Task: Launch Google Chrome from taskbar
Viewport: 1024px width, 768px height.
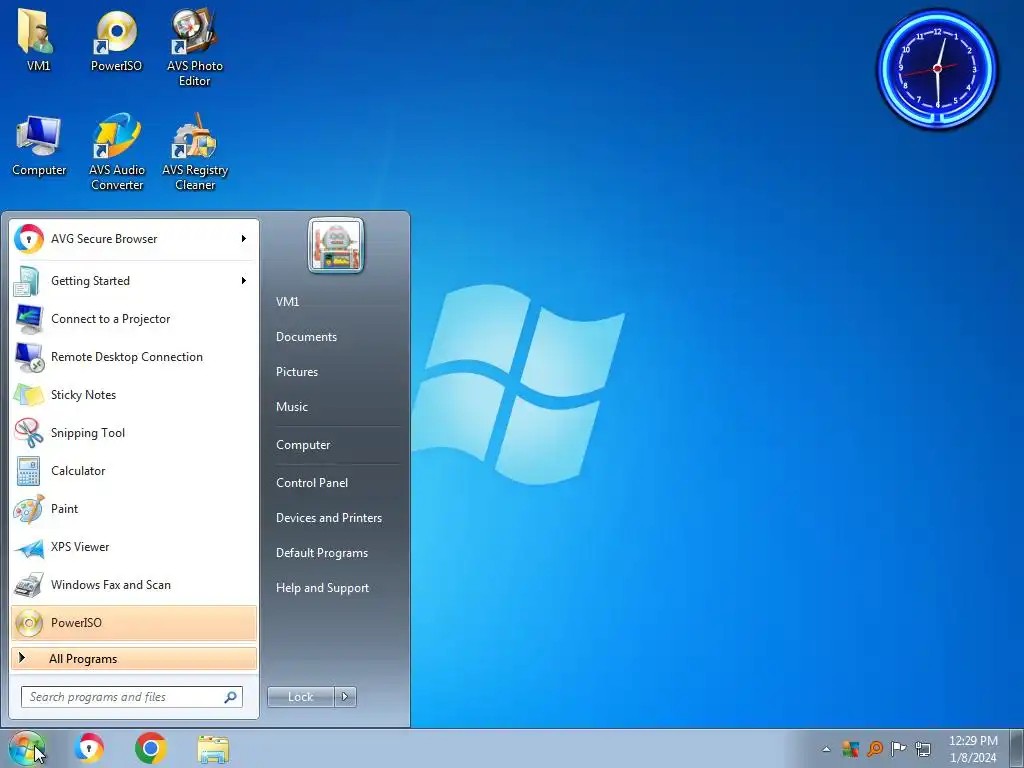Action: [151, 748]
